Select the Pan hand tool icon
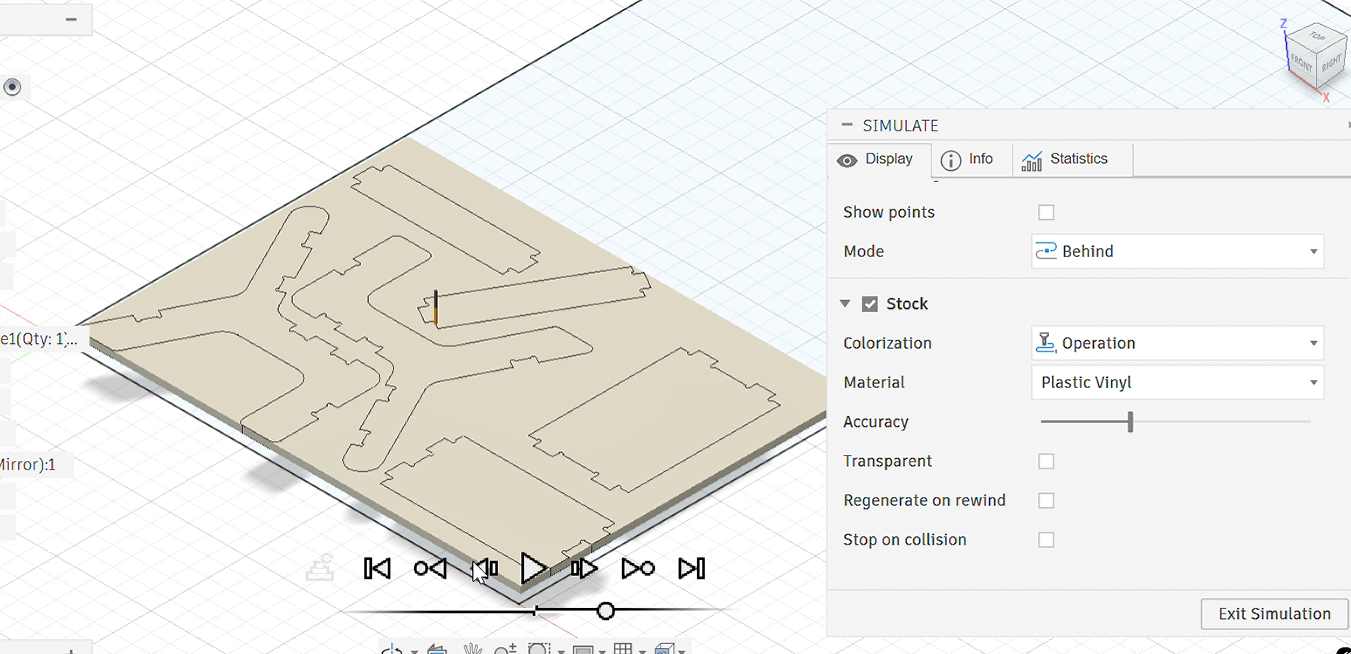Screen dimensions: 1351x654 coord(473,649)
